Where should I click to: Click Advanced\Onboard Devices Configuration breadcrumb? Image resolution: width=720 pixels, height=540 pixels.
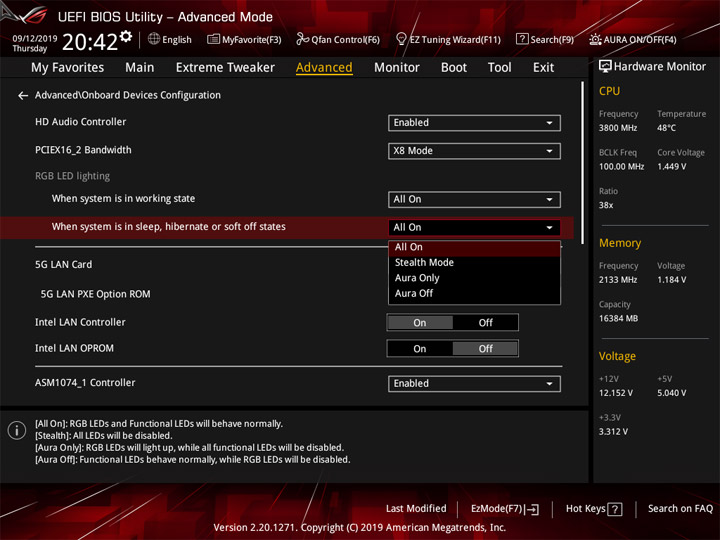tap(128, 95)
